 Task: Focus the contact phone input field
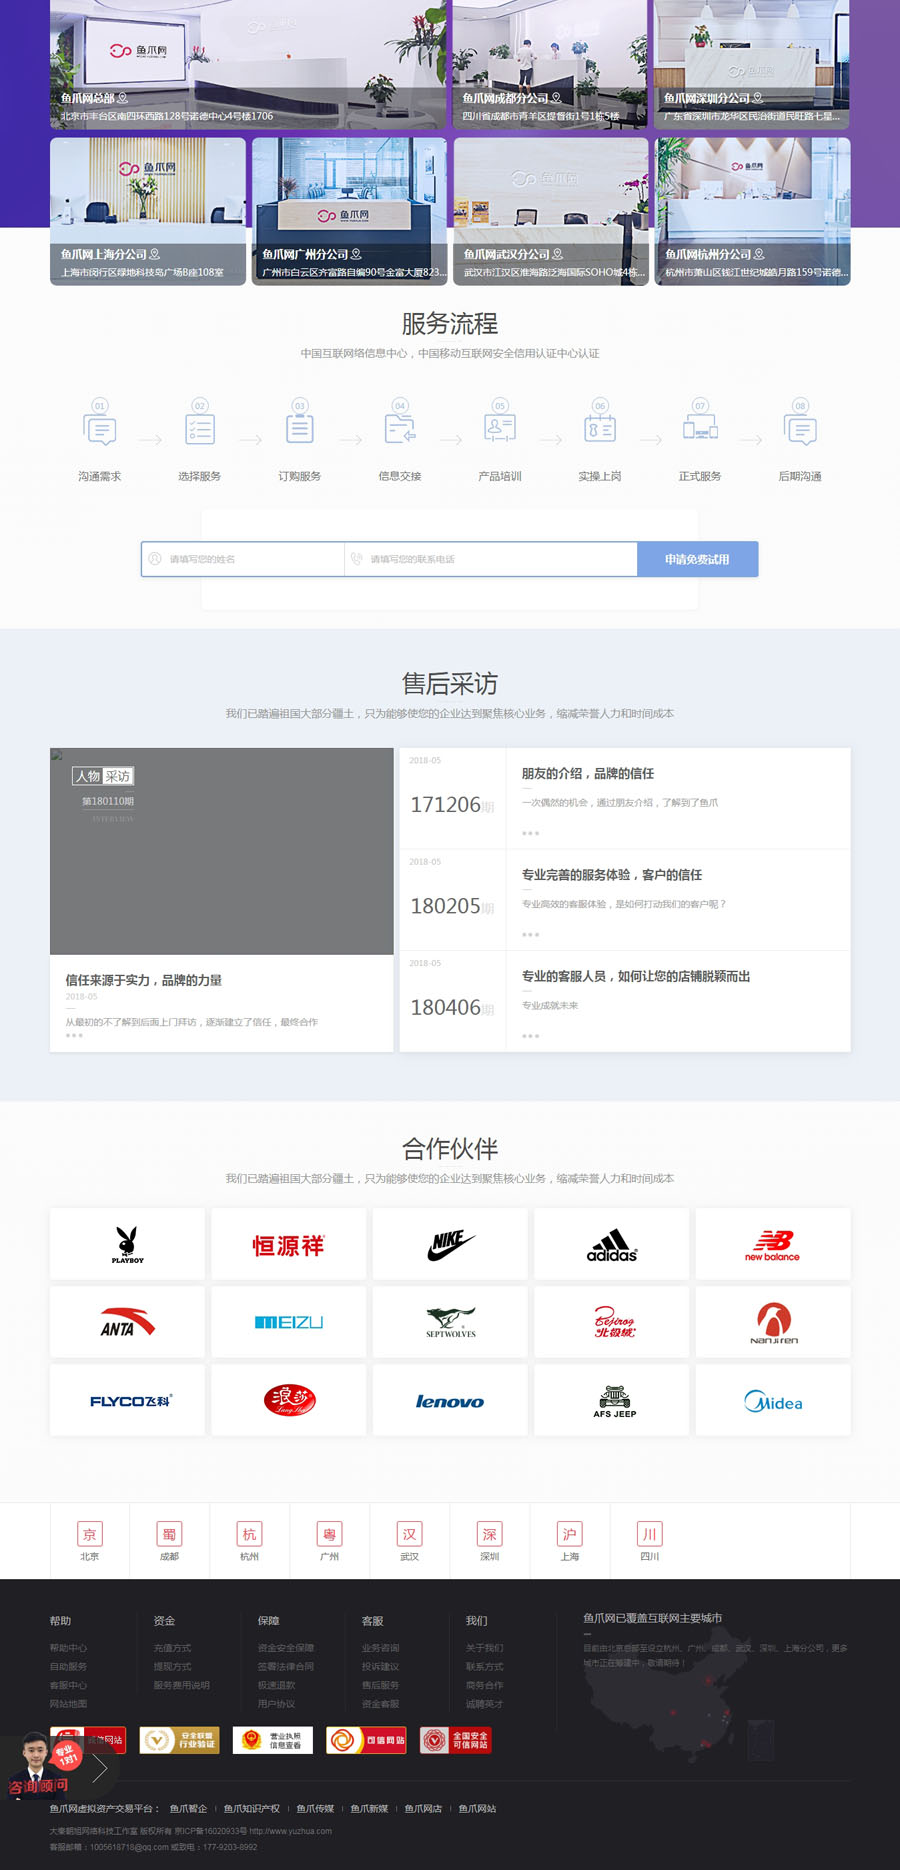[x=491, y=559]
